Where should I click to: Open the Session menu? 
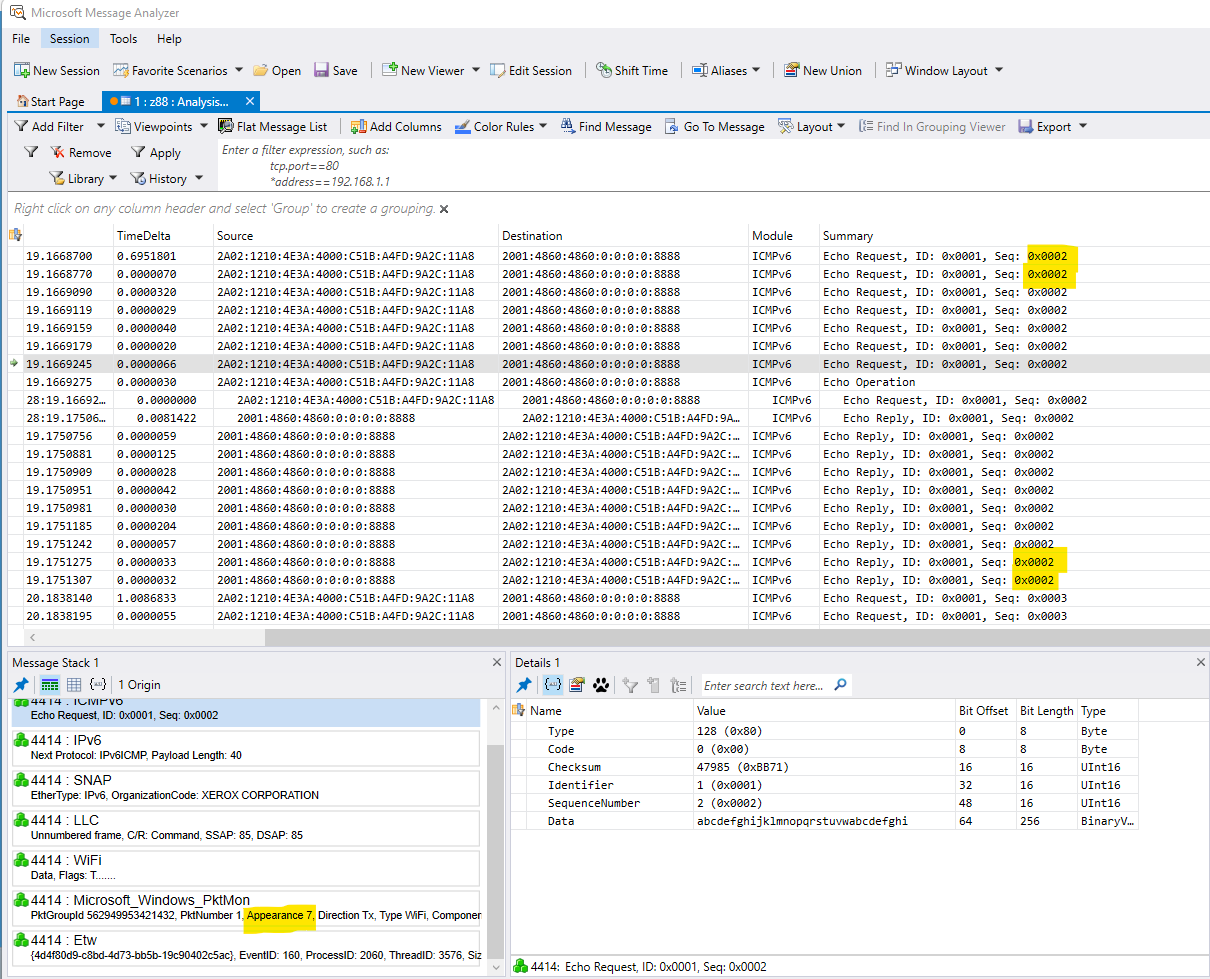[69, 39]
